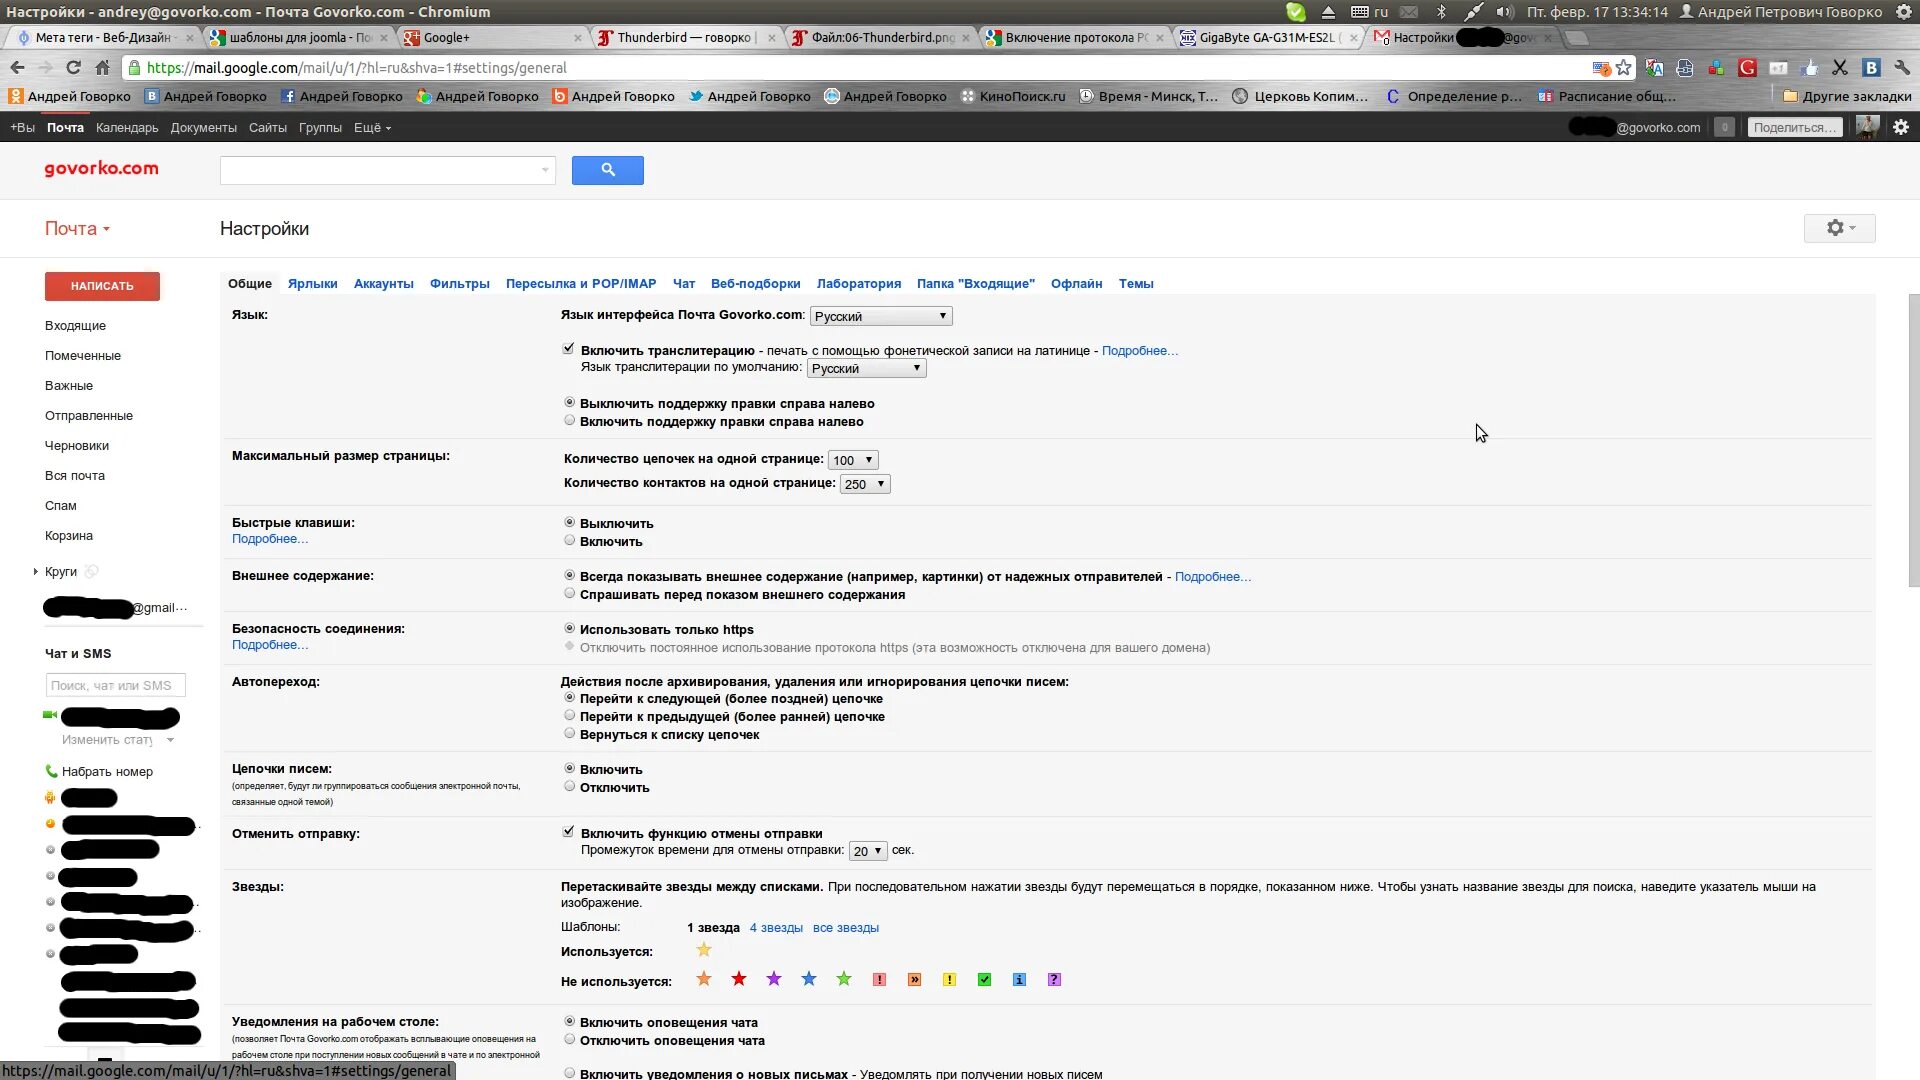Toggle the send-cancel (отмены отправки) checkbox
Screen dimensions: 1920x1080
569,832
